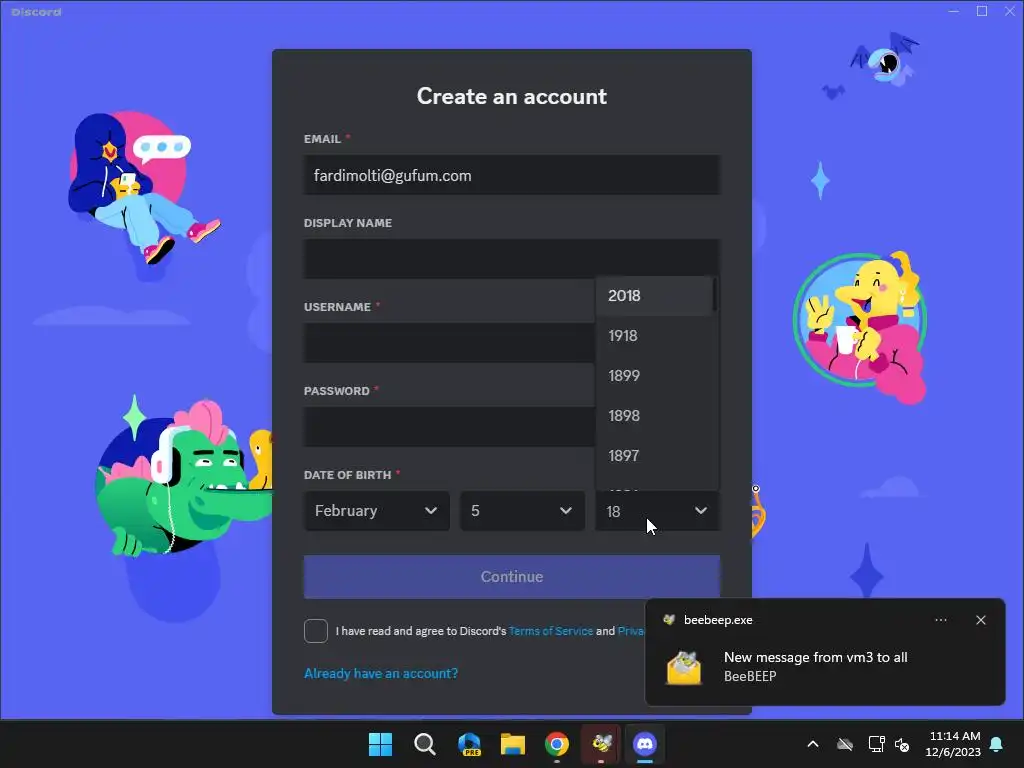Click the year dropdown chevron arrow
The width and height of the screenshot is (1024, 768).
[x=701, y=511]
